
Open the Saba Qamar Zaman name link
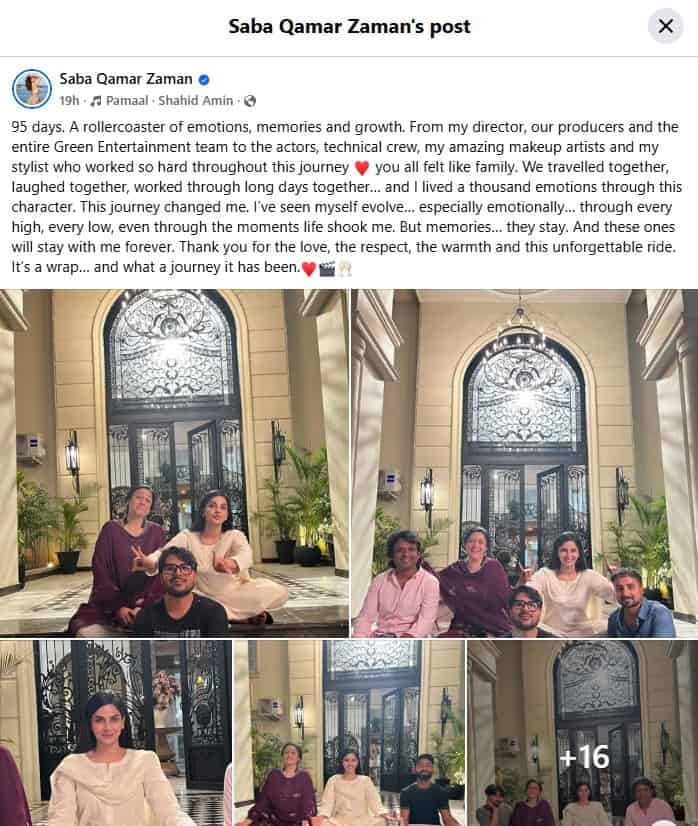click(125, 79)
